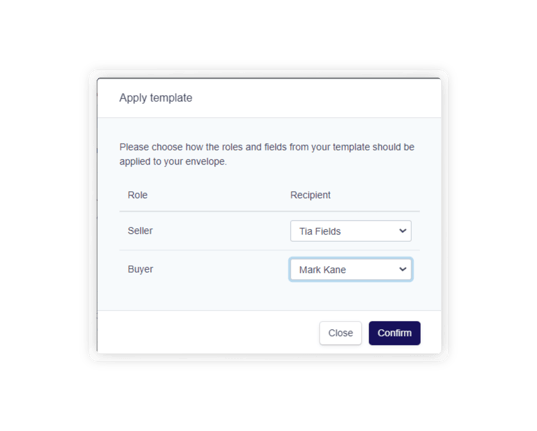Screen dimensions: 537x431
Task: Open the Seller recipient dropdown
Action: pyautogui.click(x=351, y=231)
